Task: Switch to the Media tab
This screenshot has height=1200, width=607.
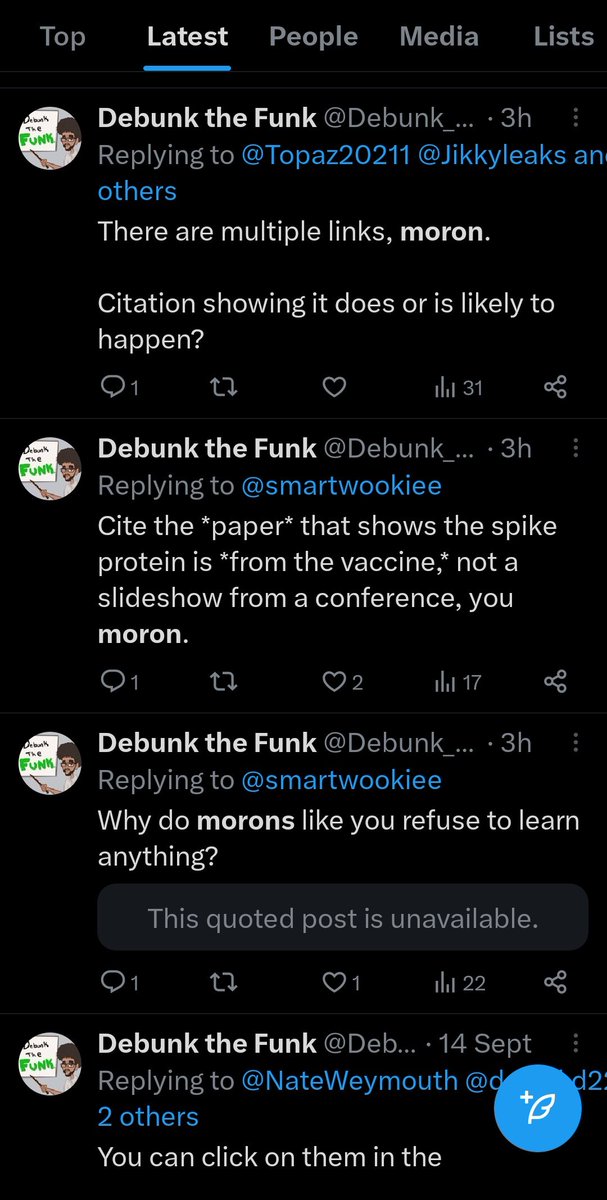Action: pos(439,37)
